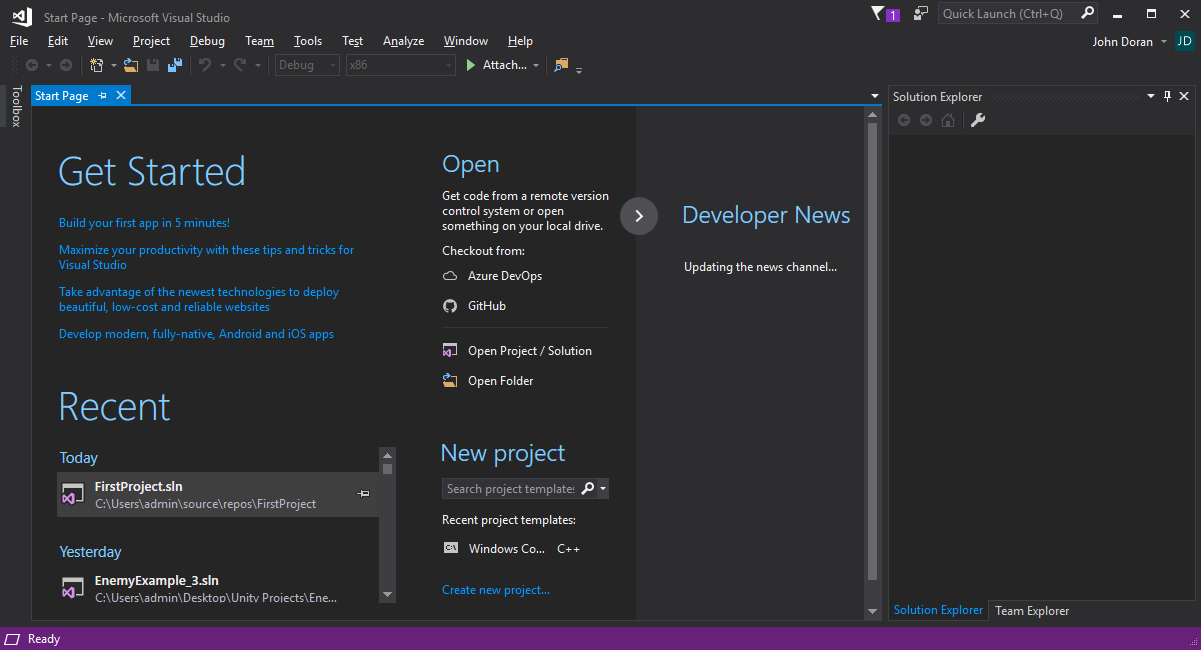
Task: Click the Redo toolbar icon
Action: coord(240,65)
